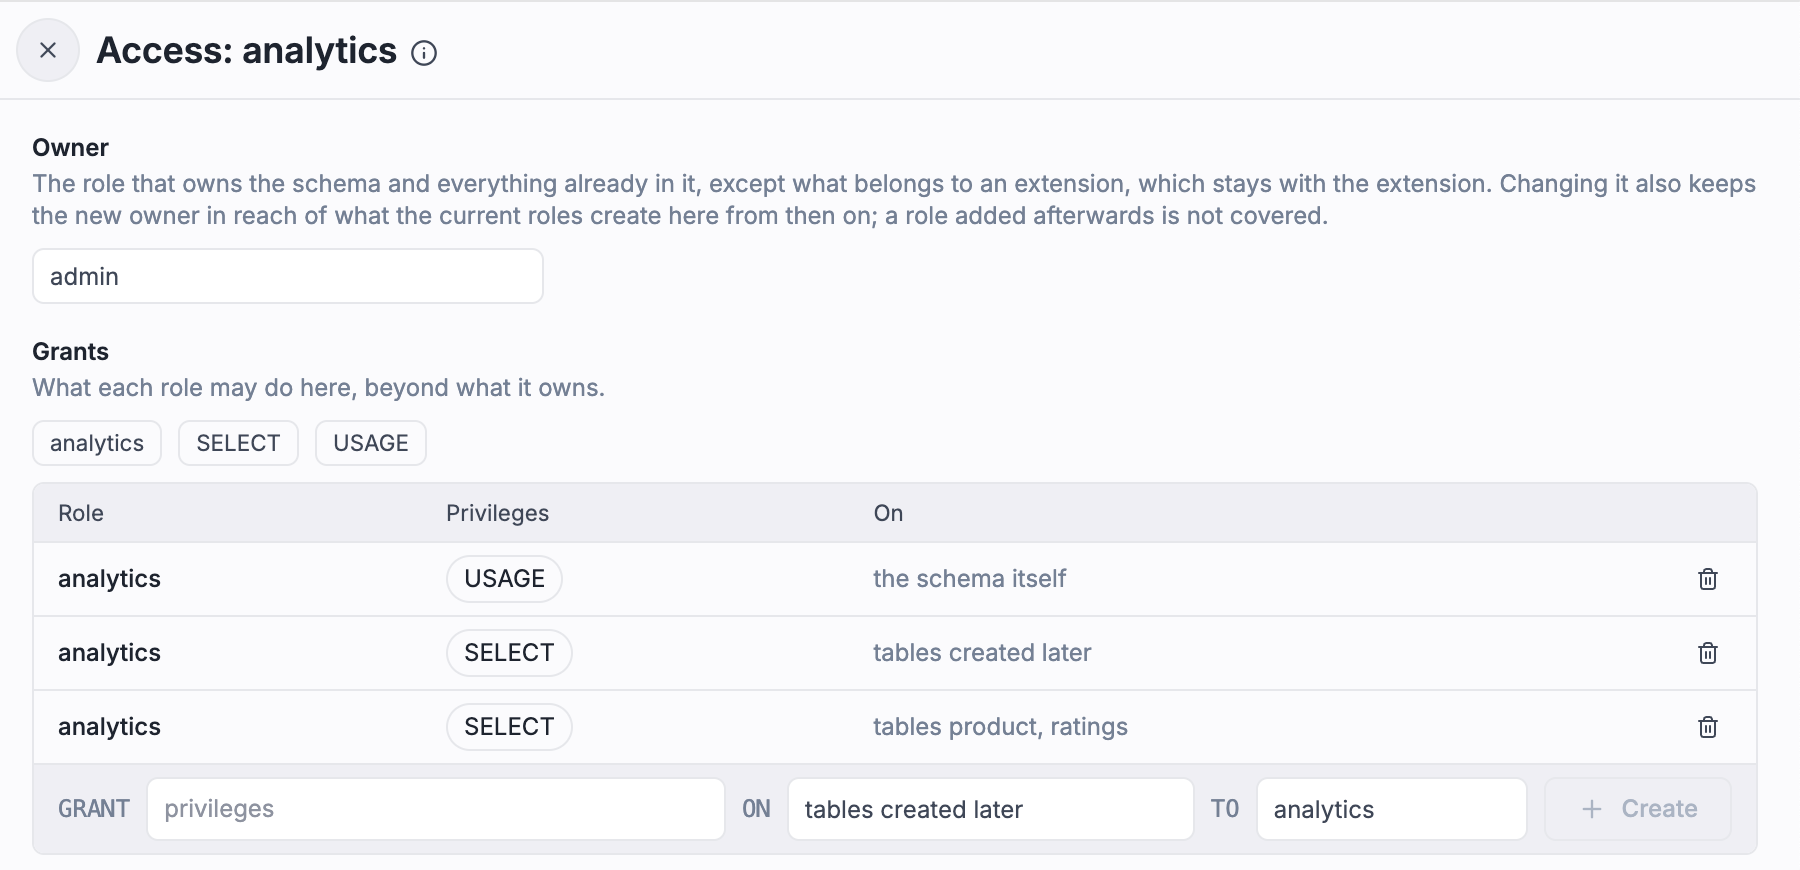Click the Owner section heading
This screenshot has width=1800, height=870.
point(70,148)
